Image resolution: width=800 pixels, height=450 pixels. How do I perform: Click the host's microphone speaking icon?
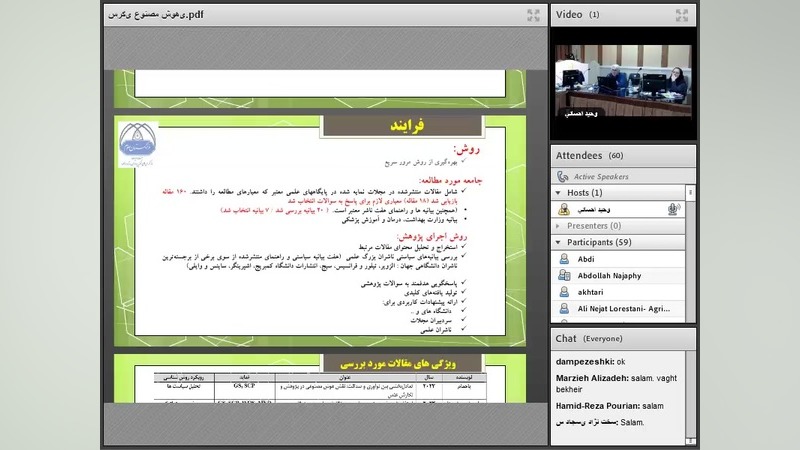pyautogui.click(x=673, y=209)
